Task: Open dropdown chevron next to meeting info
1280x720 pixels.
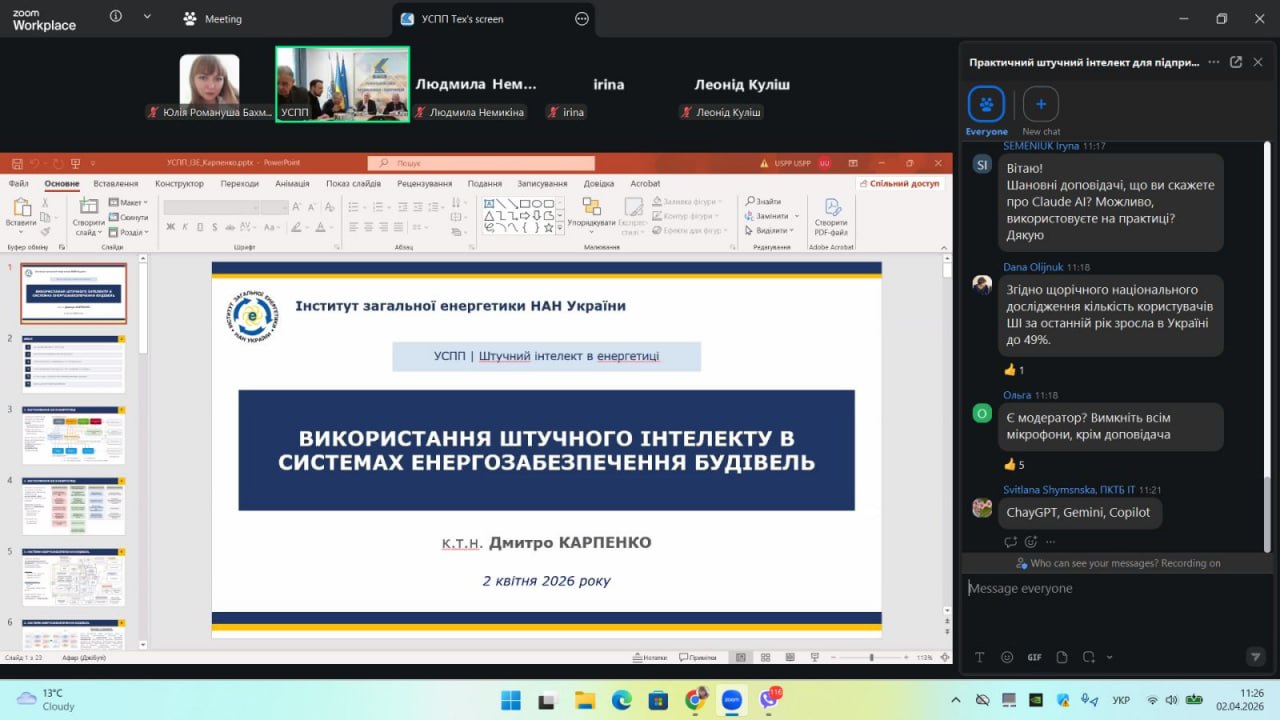Action: point(147,17)
